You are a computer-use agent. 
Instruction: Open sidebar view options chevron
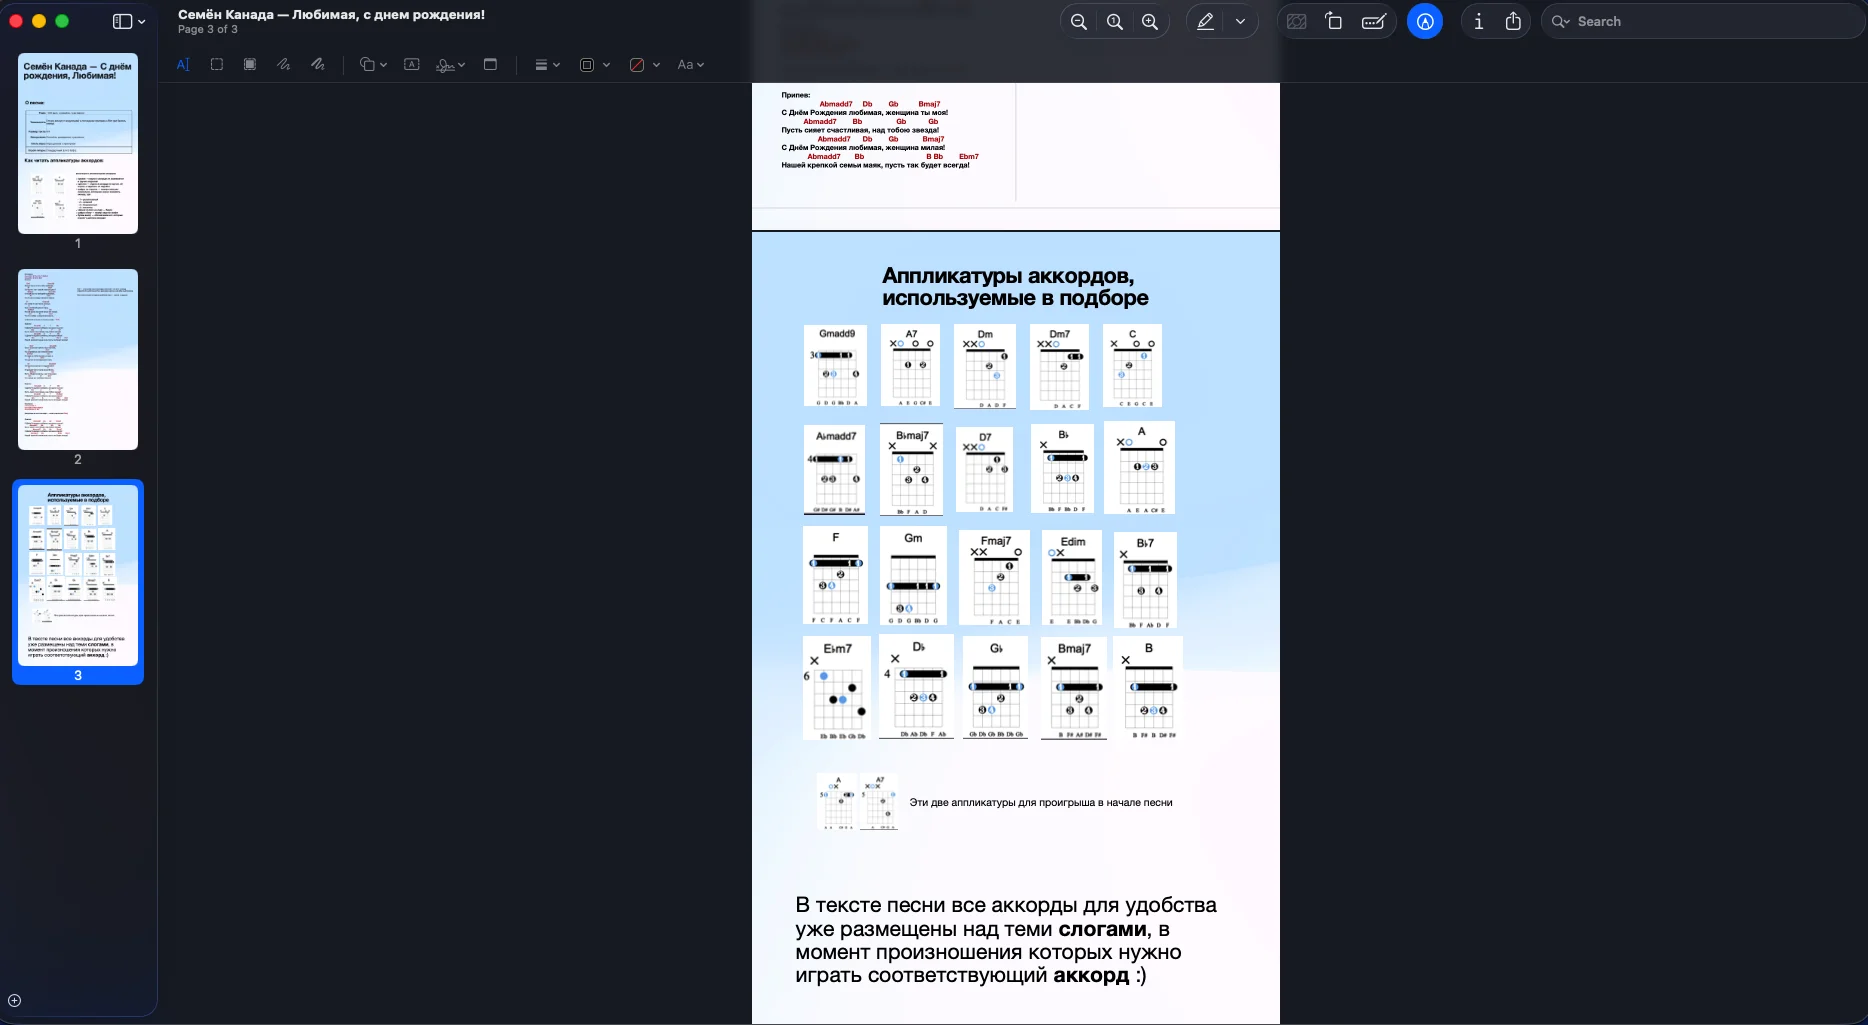tap(142, 21)
